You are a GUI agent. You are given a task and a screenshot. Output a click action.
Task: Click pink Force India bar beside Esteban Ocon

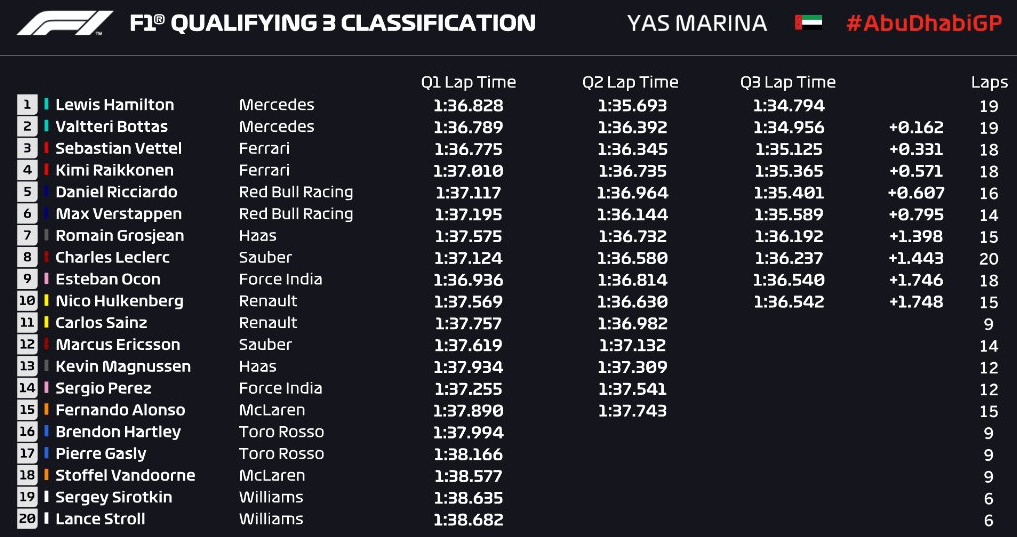pos(46,280)
